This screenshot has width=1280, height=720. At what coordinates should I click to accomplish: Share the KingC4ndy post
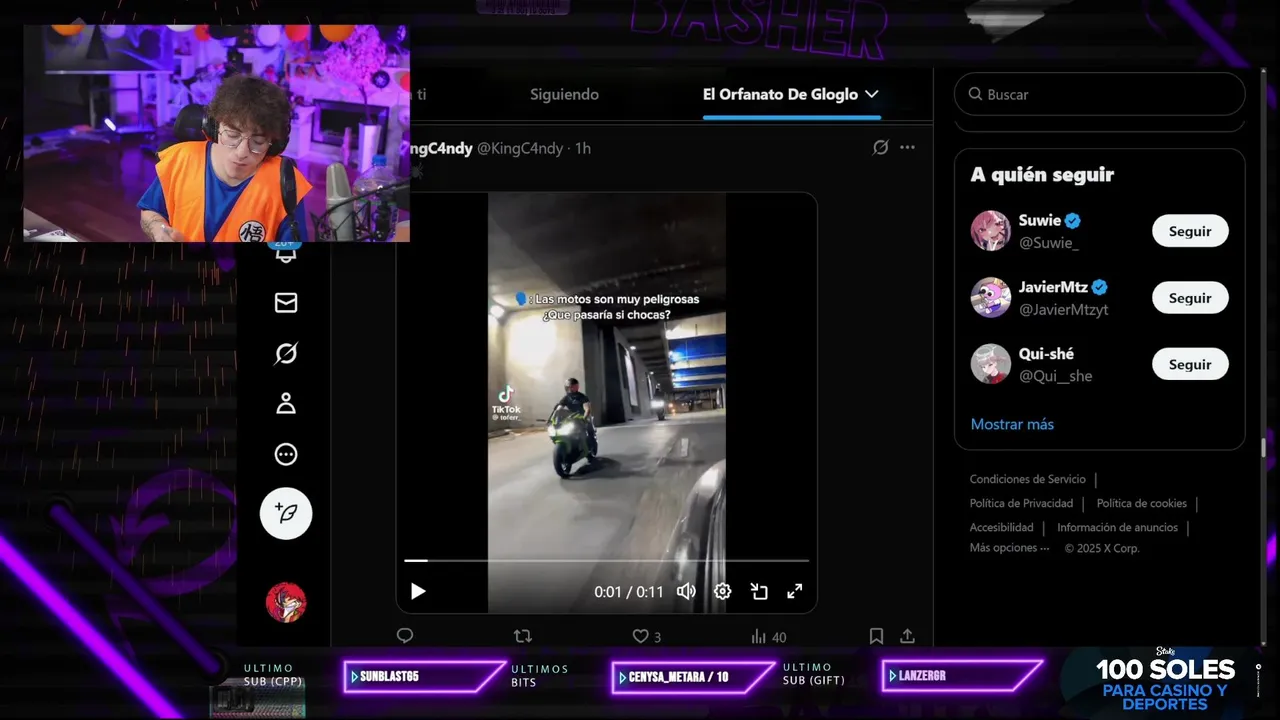[907, 636]
